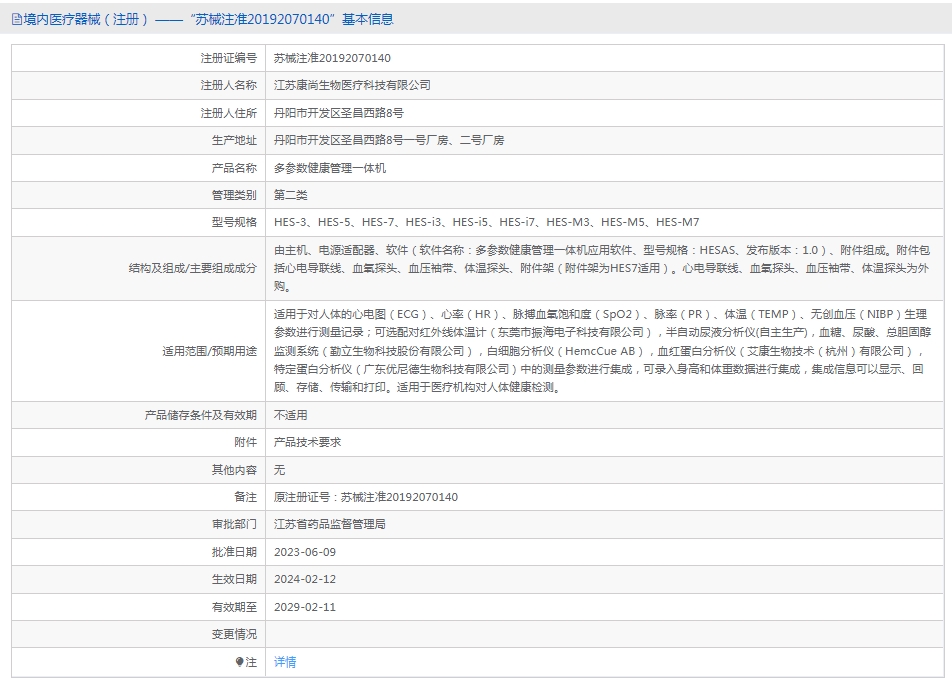The width and height of the screenshot is (952, 683).
Task: Click the page header title 境内医疗器械（注册）
Action: tap(86, 19)
